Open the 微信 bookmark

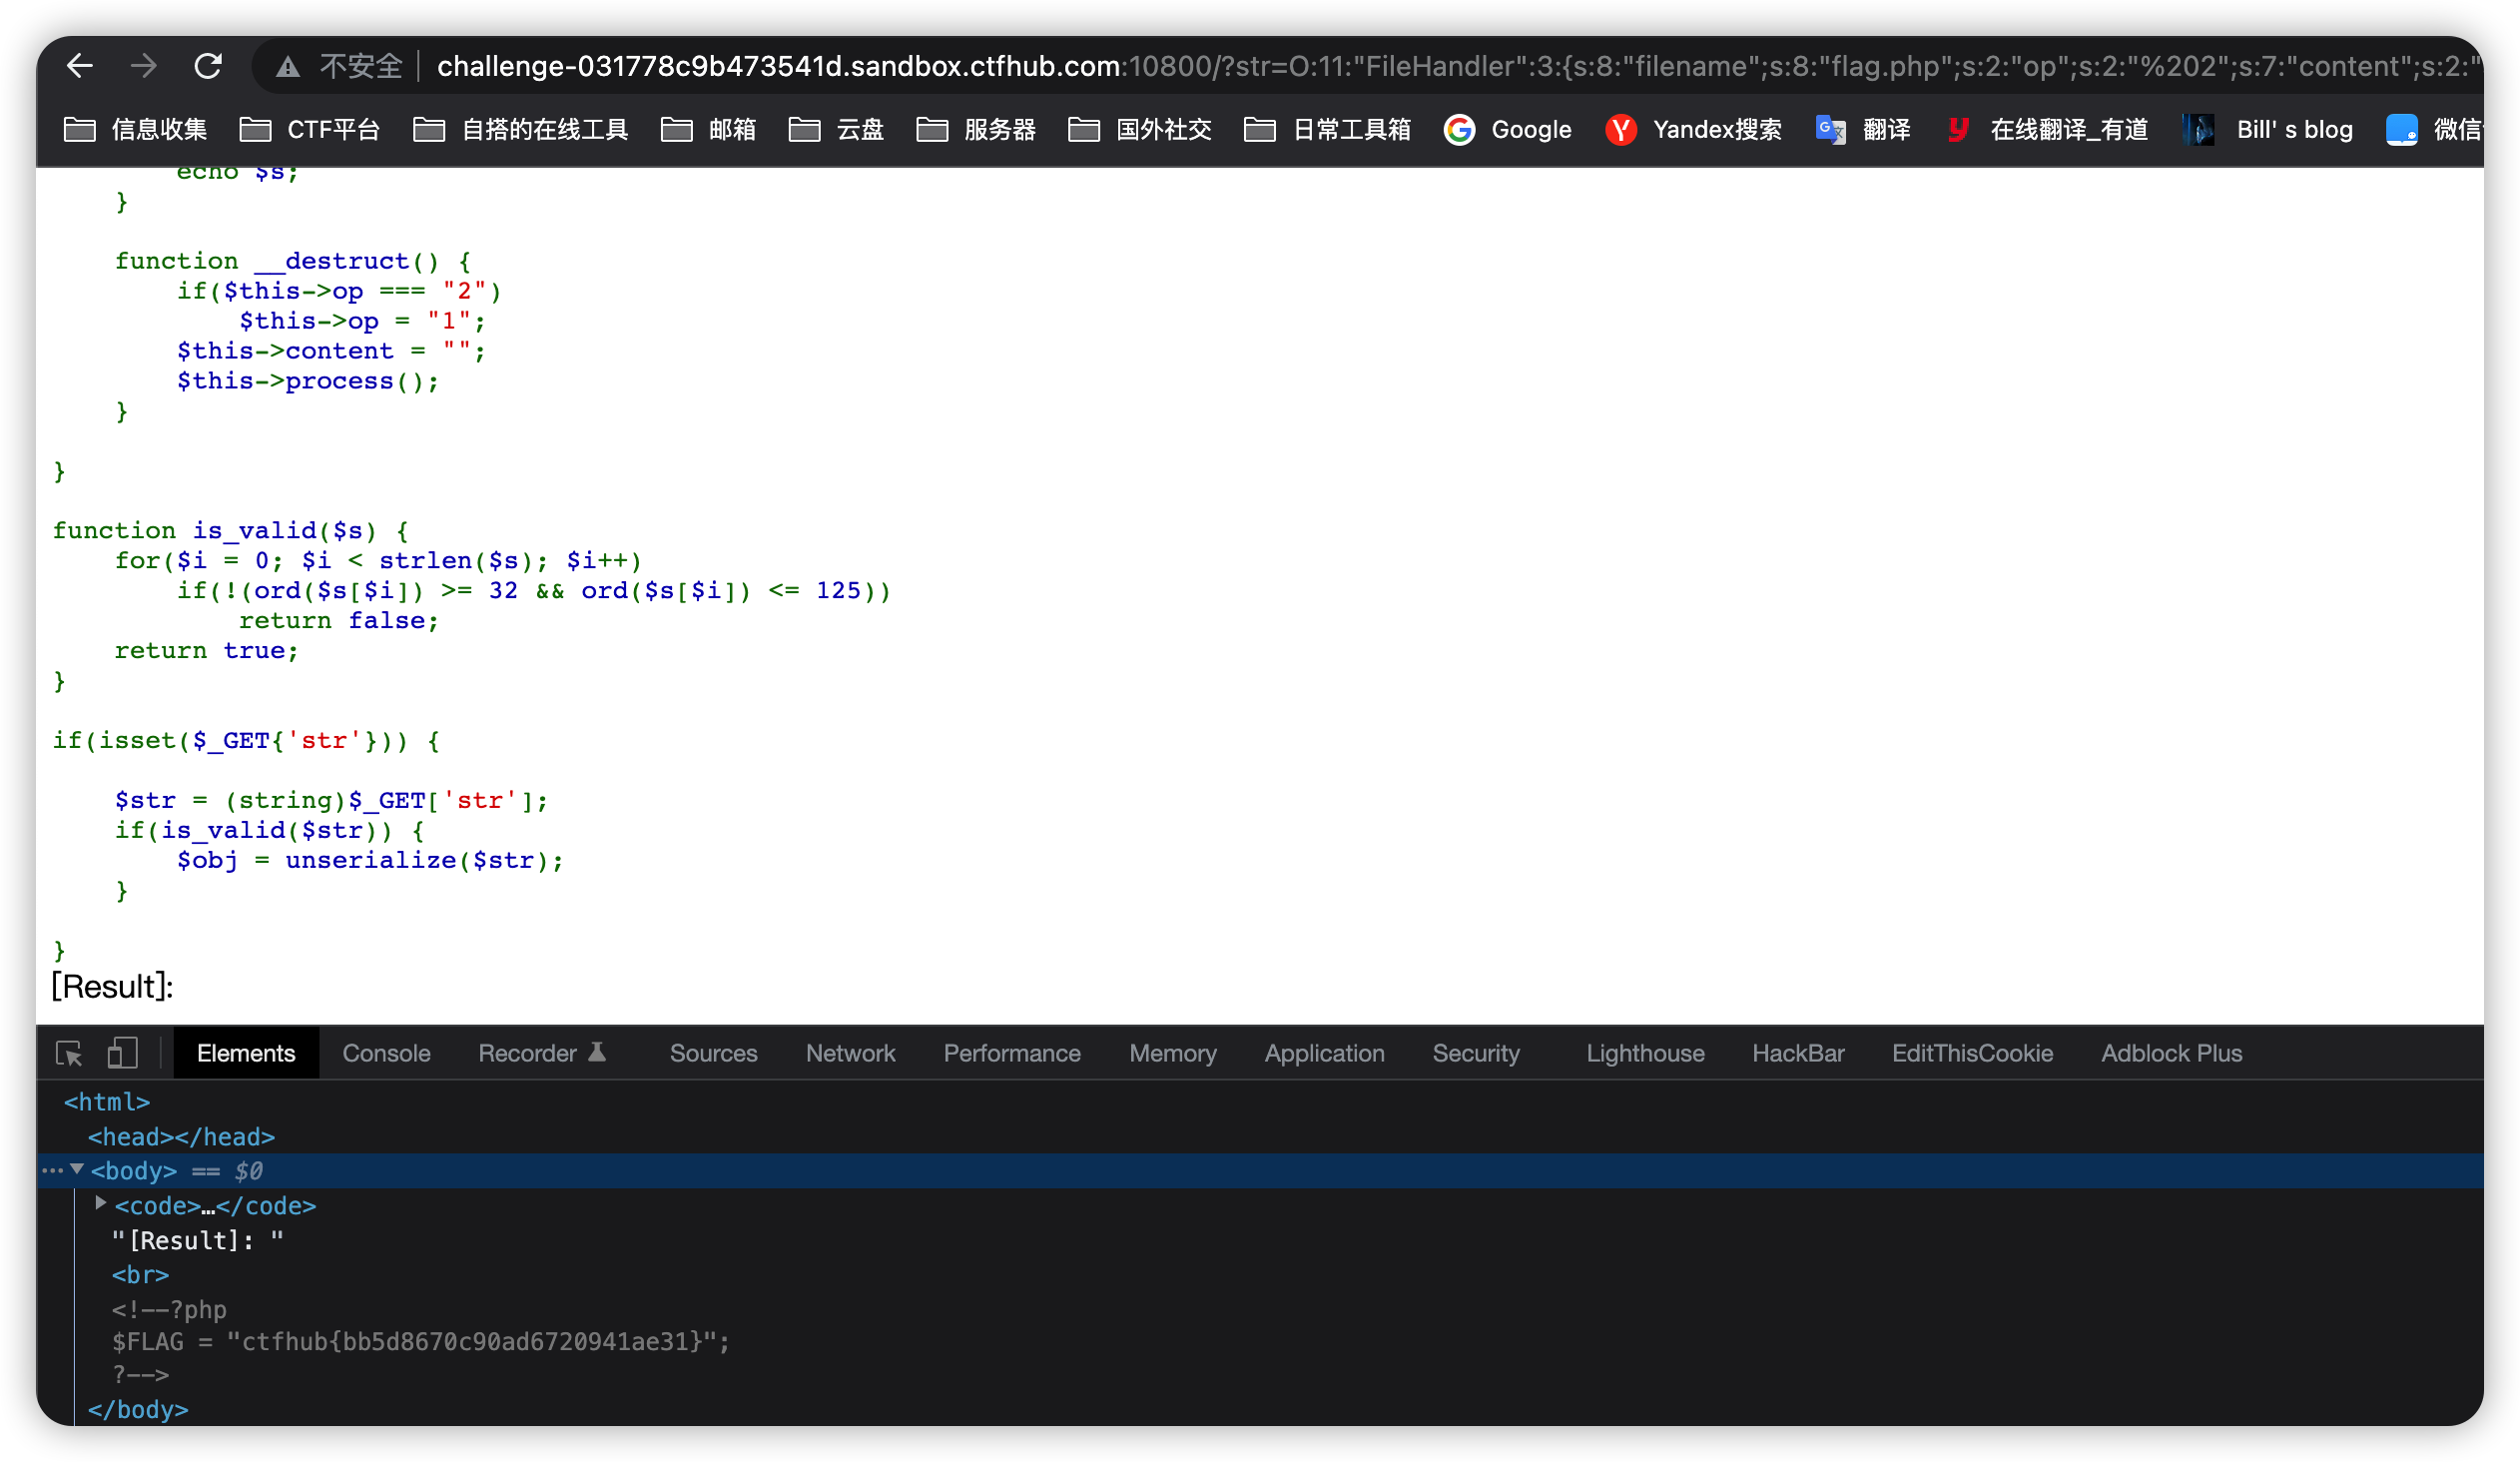[2434, 130]
